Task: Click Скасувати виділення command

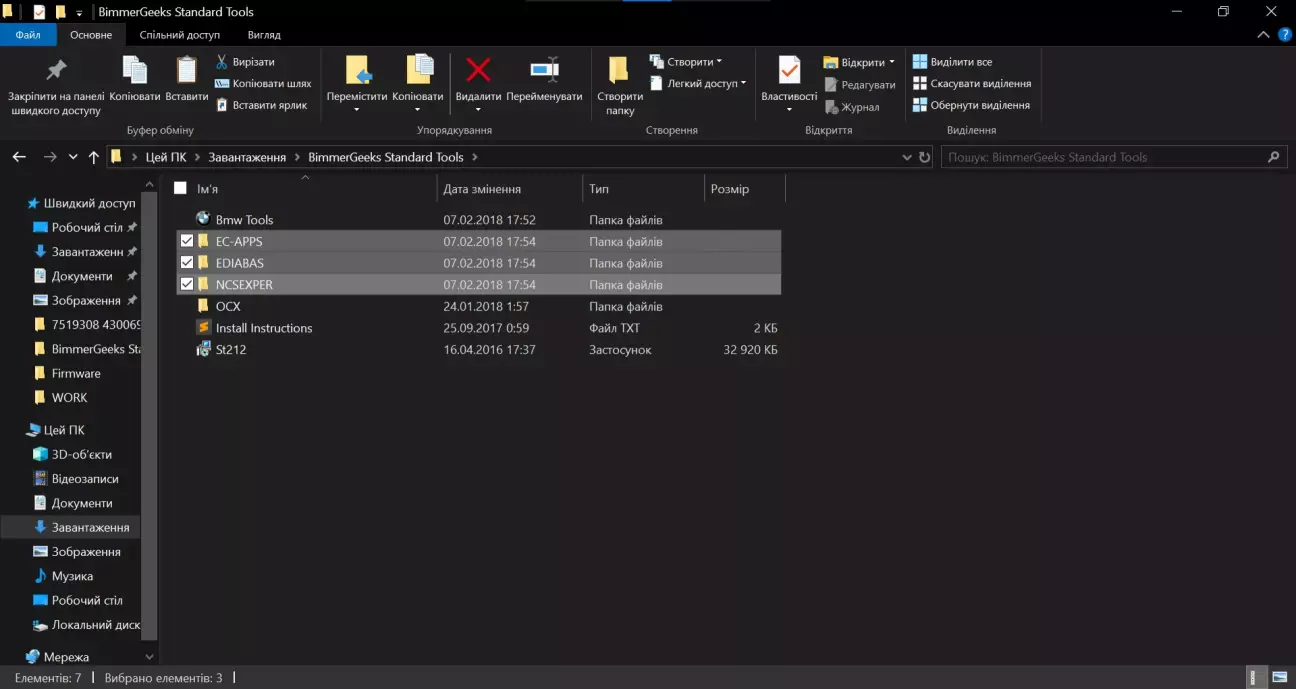Action: 971,83
